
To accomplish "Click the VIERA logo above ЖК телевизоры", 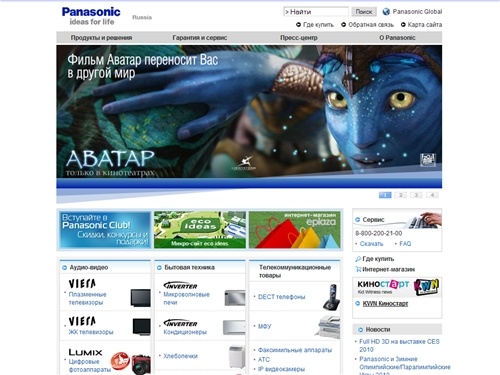I will pyautogui.click(x=82, y=321).
